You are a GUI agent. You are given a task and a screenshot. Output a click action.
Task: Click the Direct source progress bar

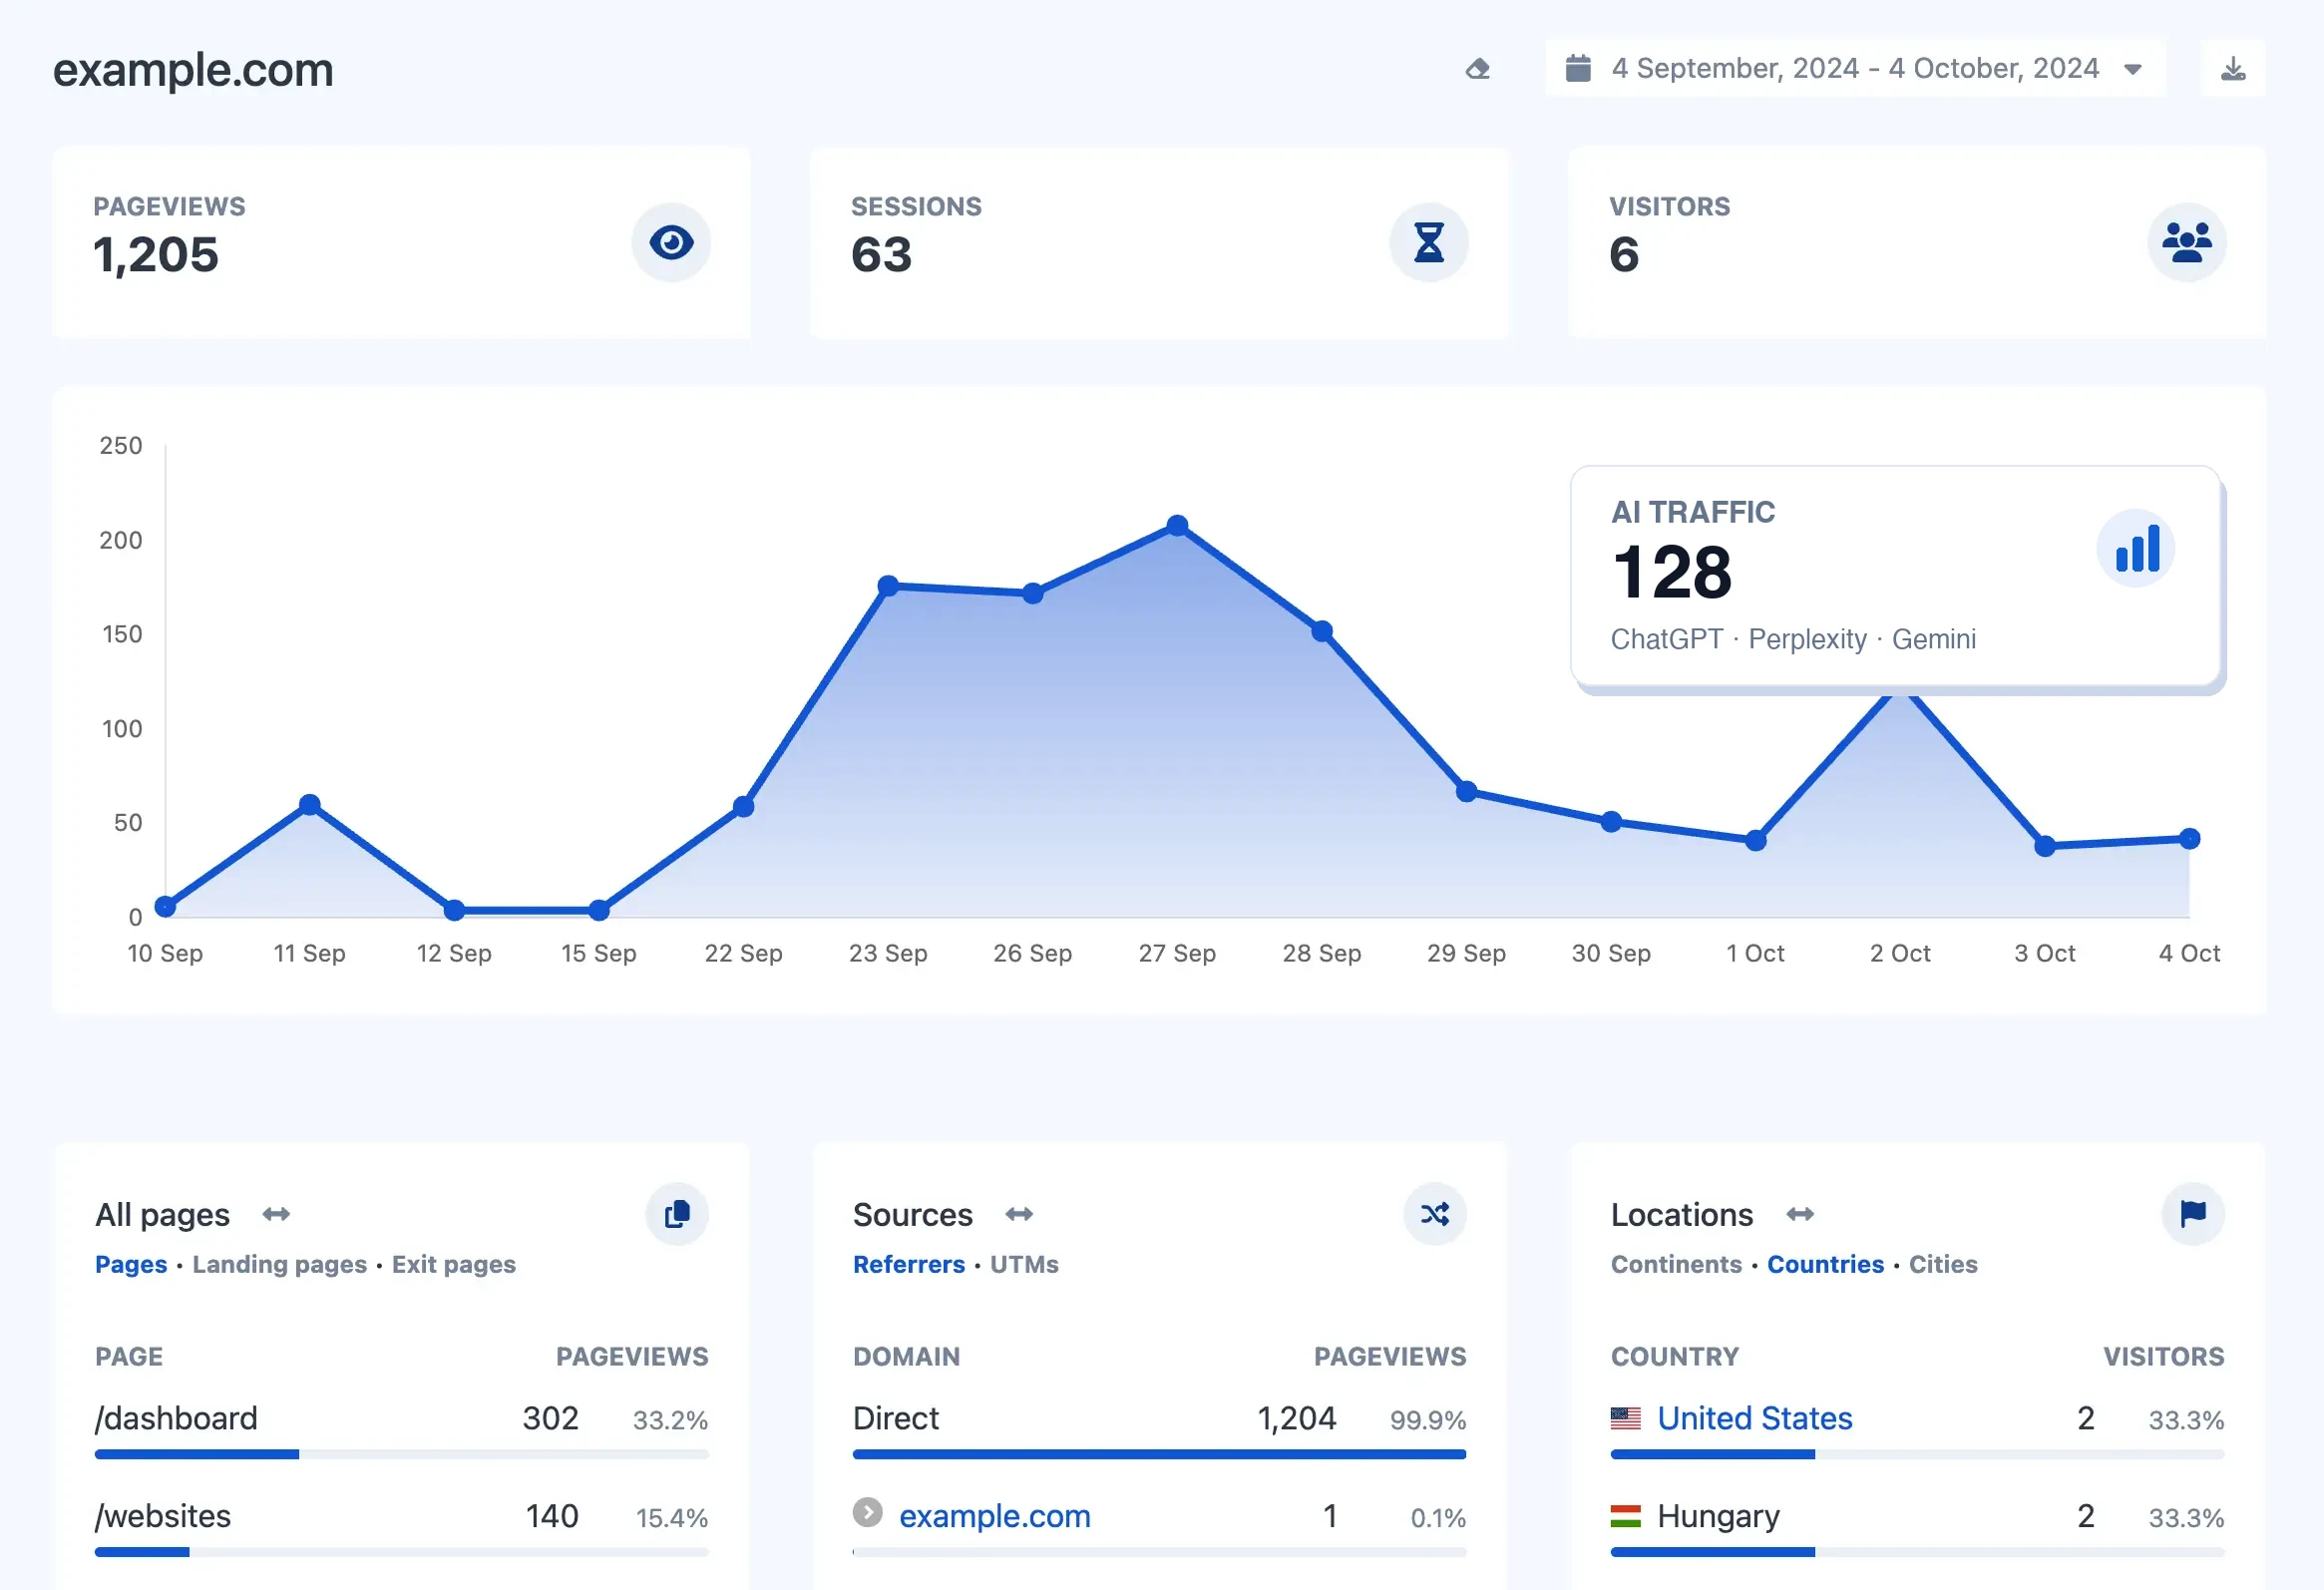tap(1160, 1454)
